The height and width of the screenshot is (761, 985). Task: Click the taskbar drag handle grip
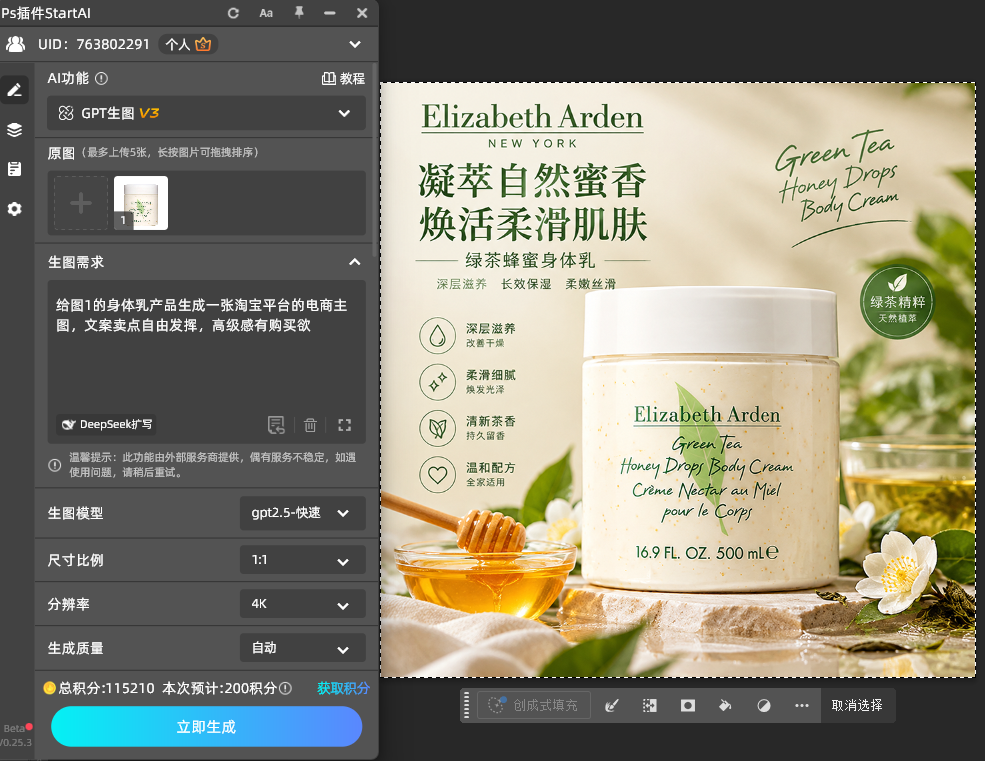point(466,705)
